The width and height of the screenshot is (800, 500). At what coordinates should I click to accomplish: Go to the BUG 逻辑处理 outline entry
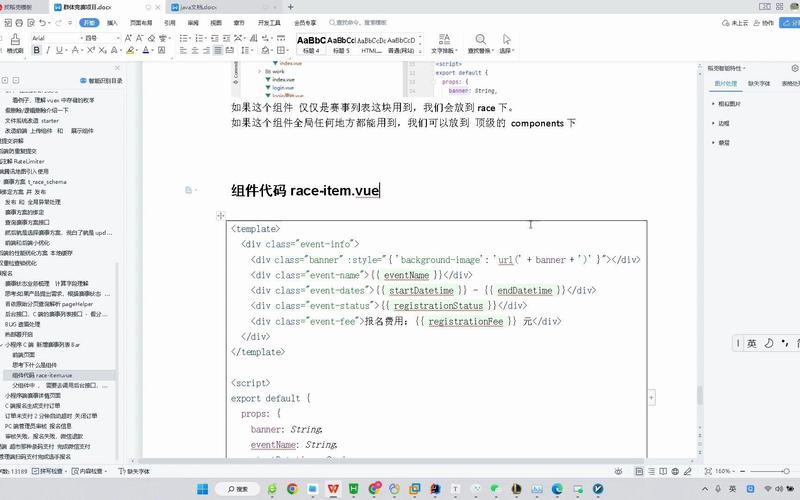tap(22, 324)
